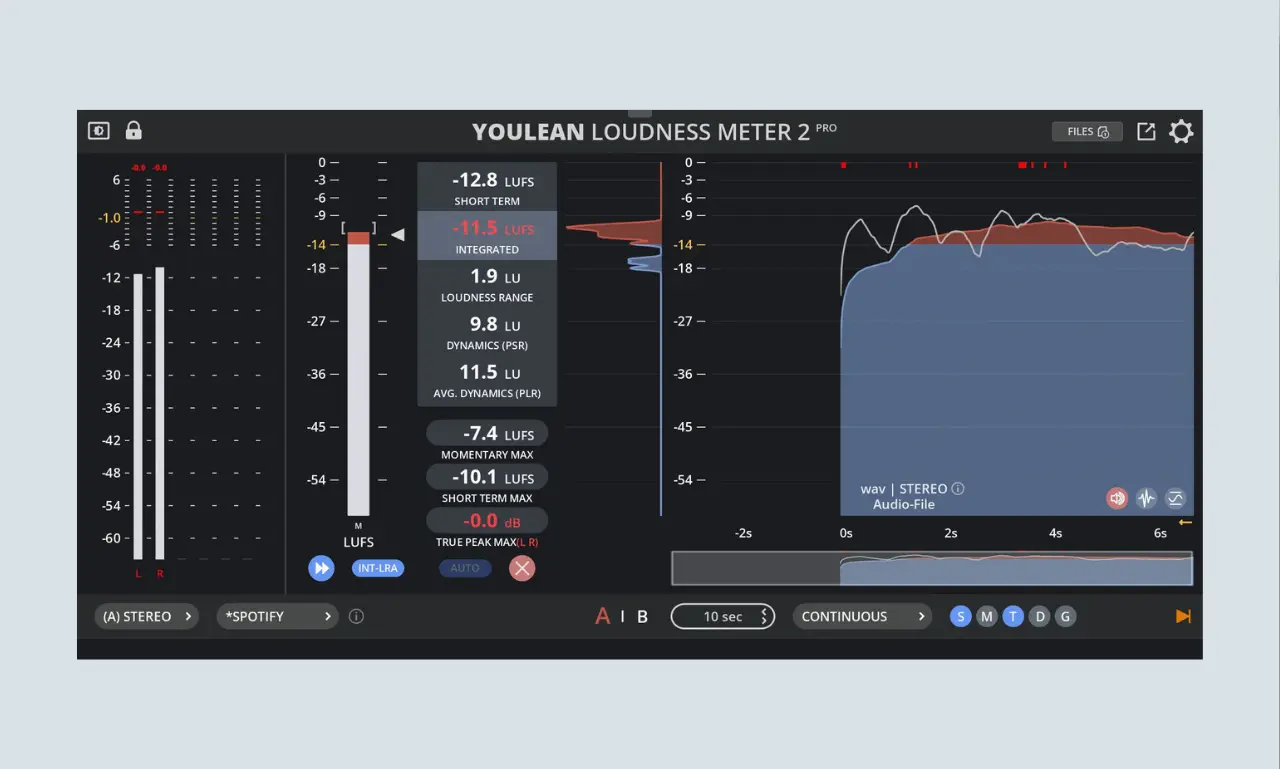Click the history overview timeline strip

(932, 568)
